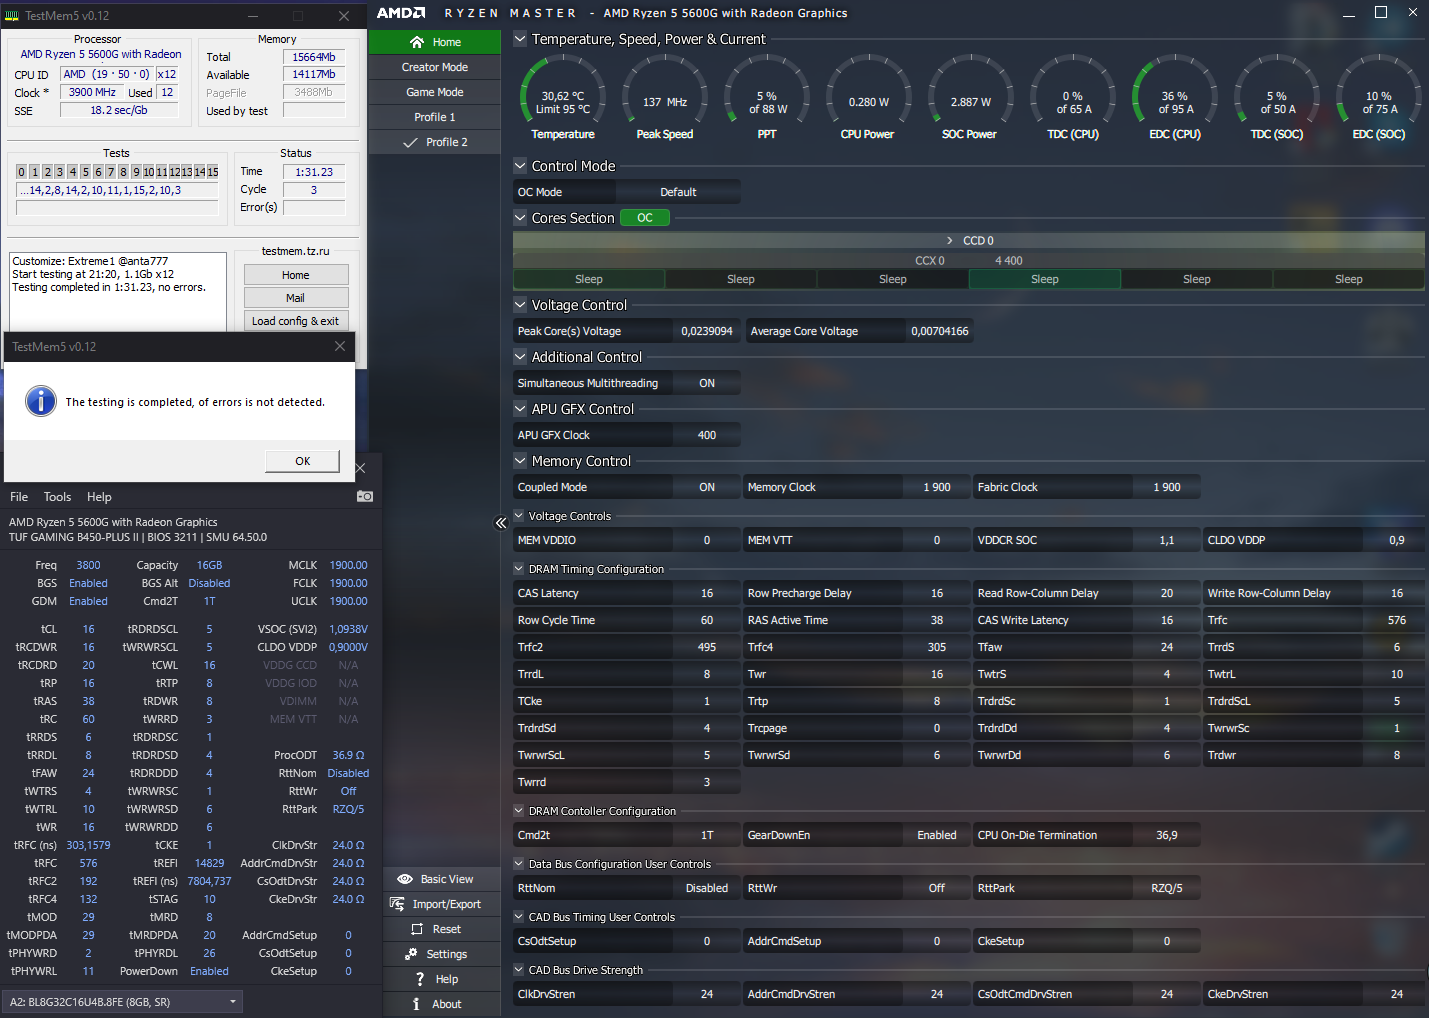Click the Mail button in TestMem5
1429x1018 pixels.
[296, 298]
